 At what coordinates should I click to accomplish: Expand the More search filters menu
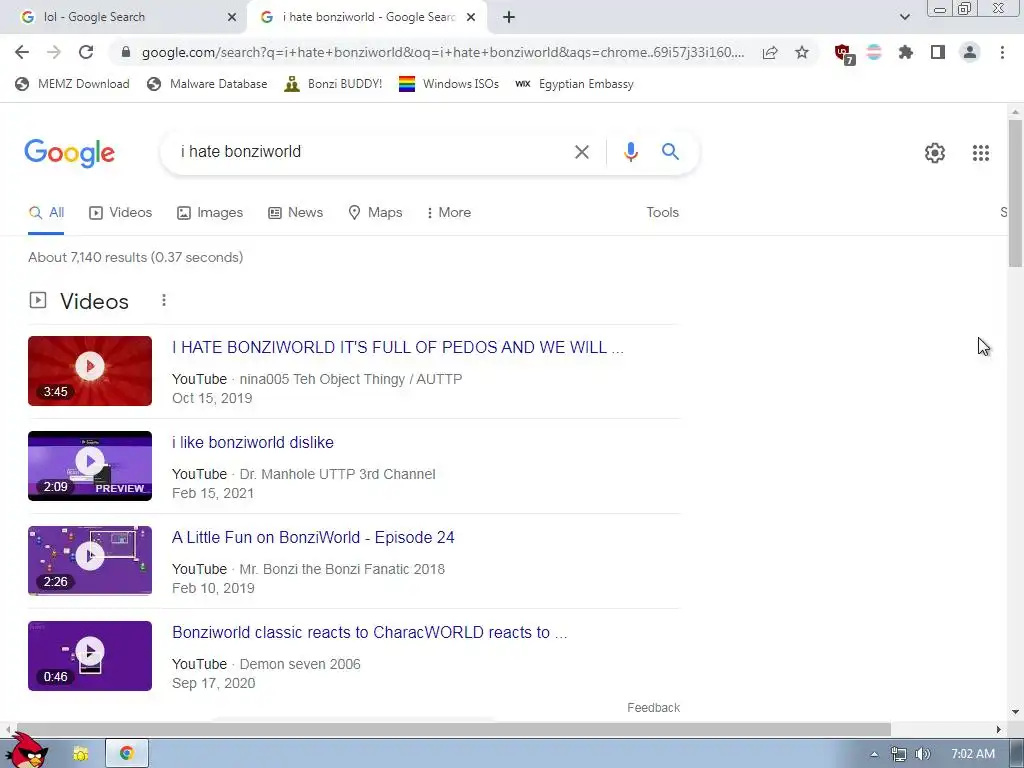448,212
